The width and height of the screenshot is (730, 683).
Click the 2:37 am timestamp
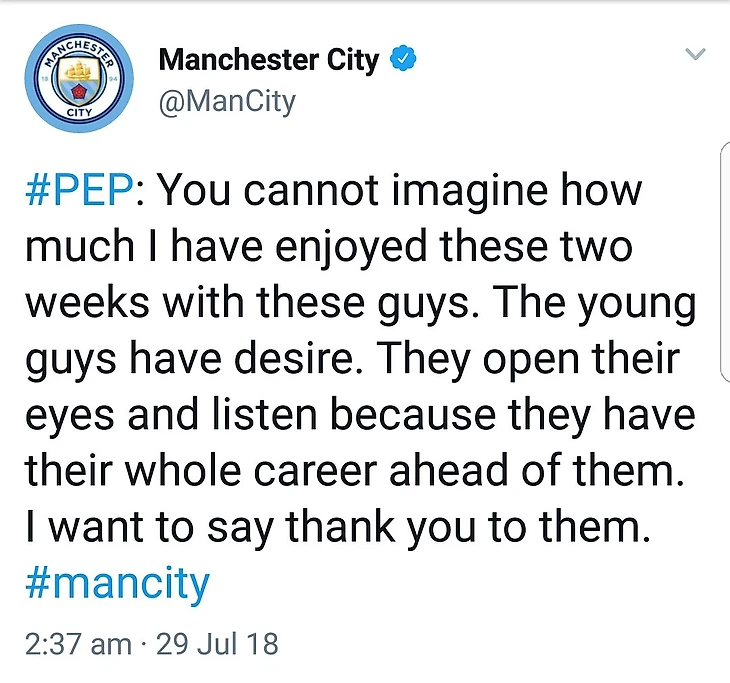coord(78,644)
